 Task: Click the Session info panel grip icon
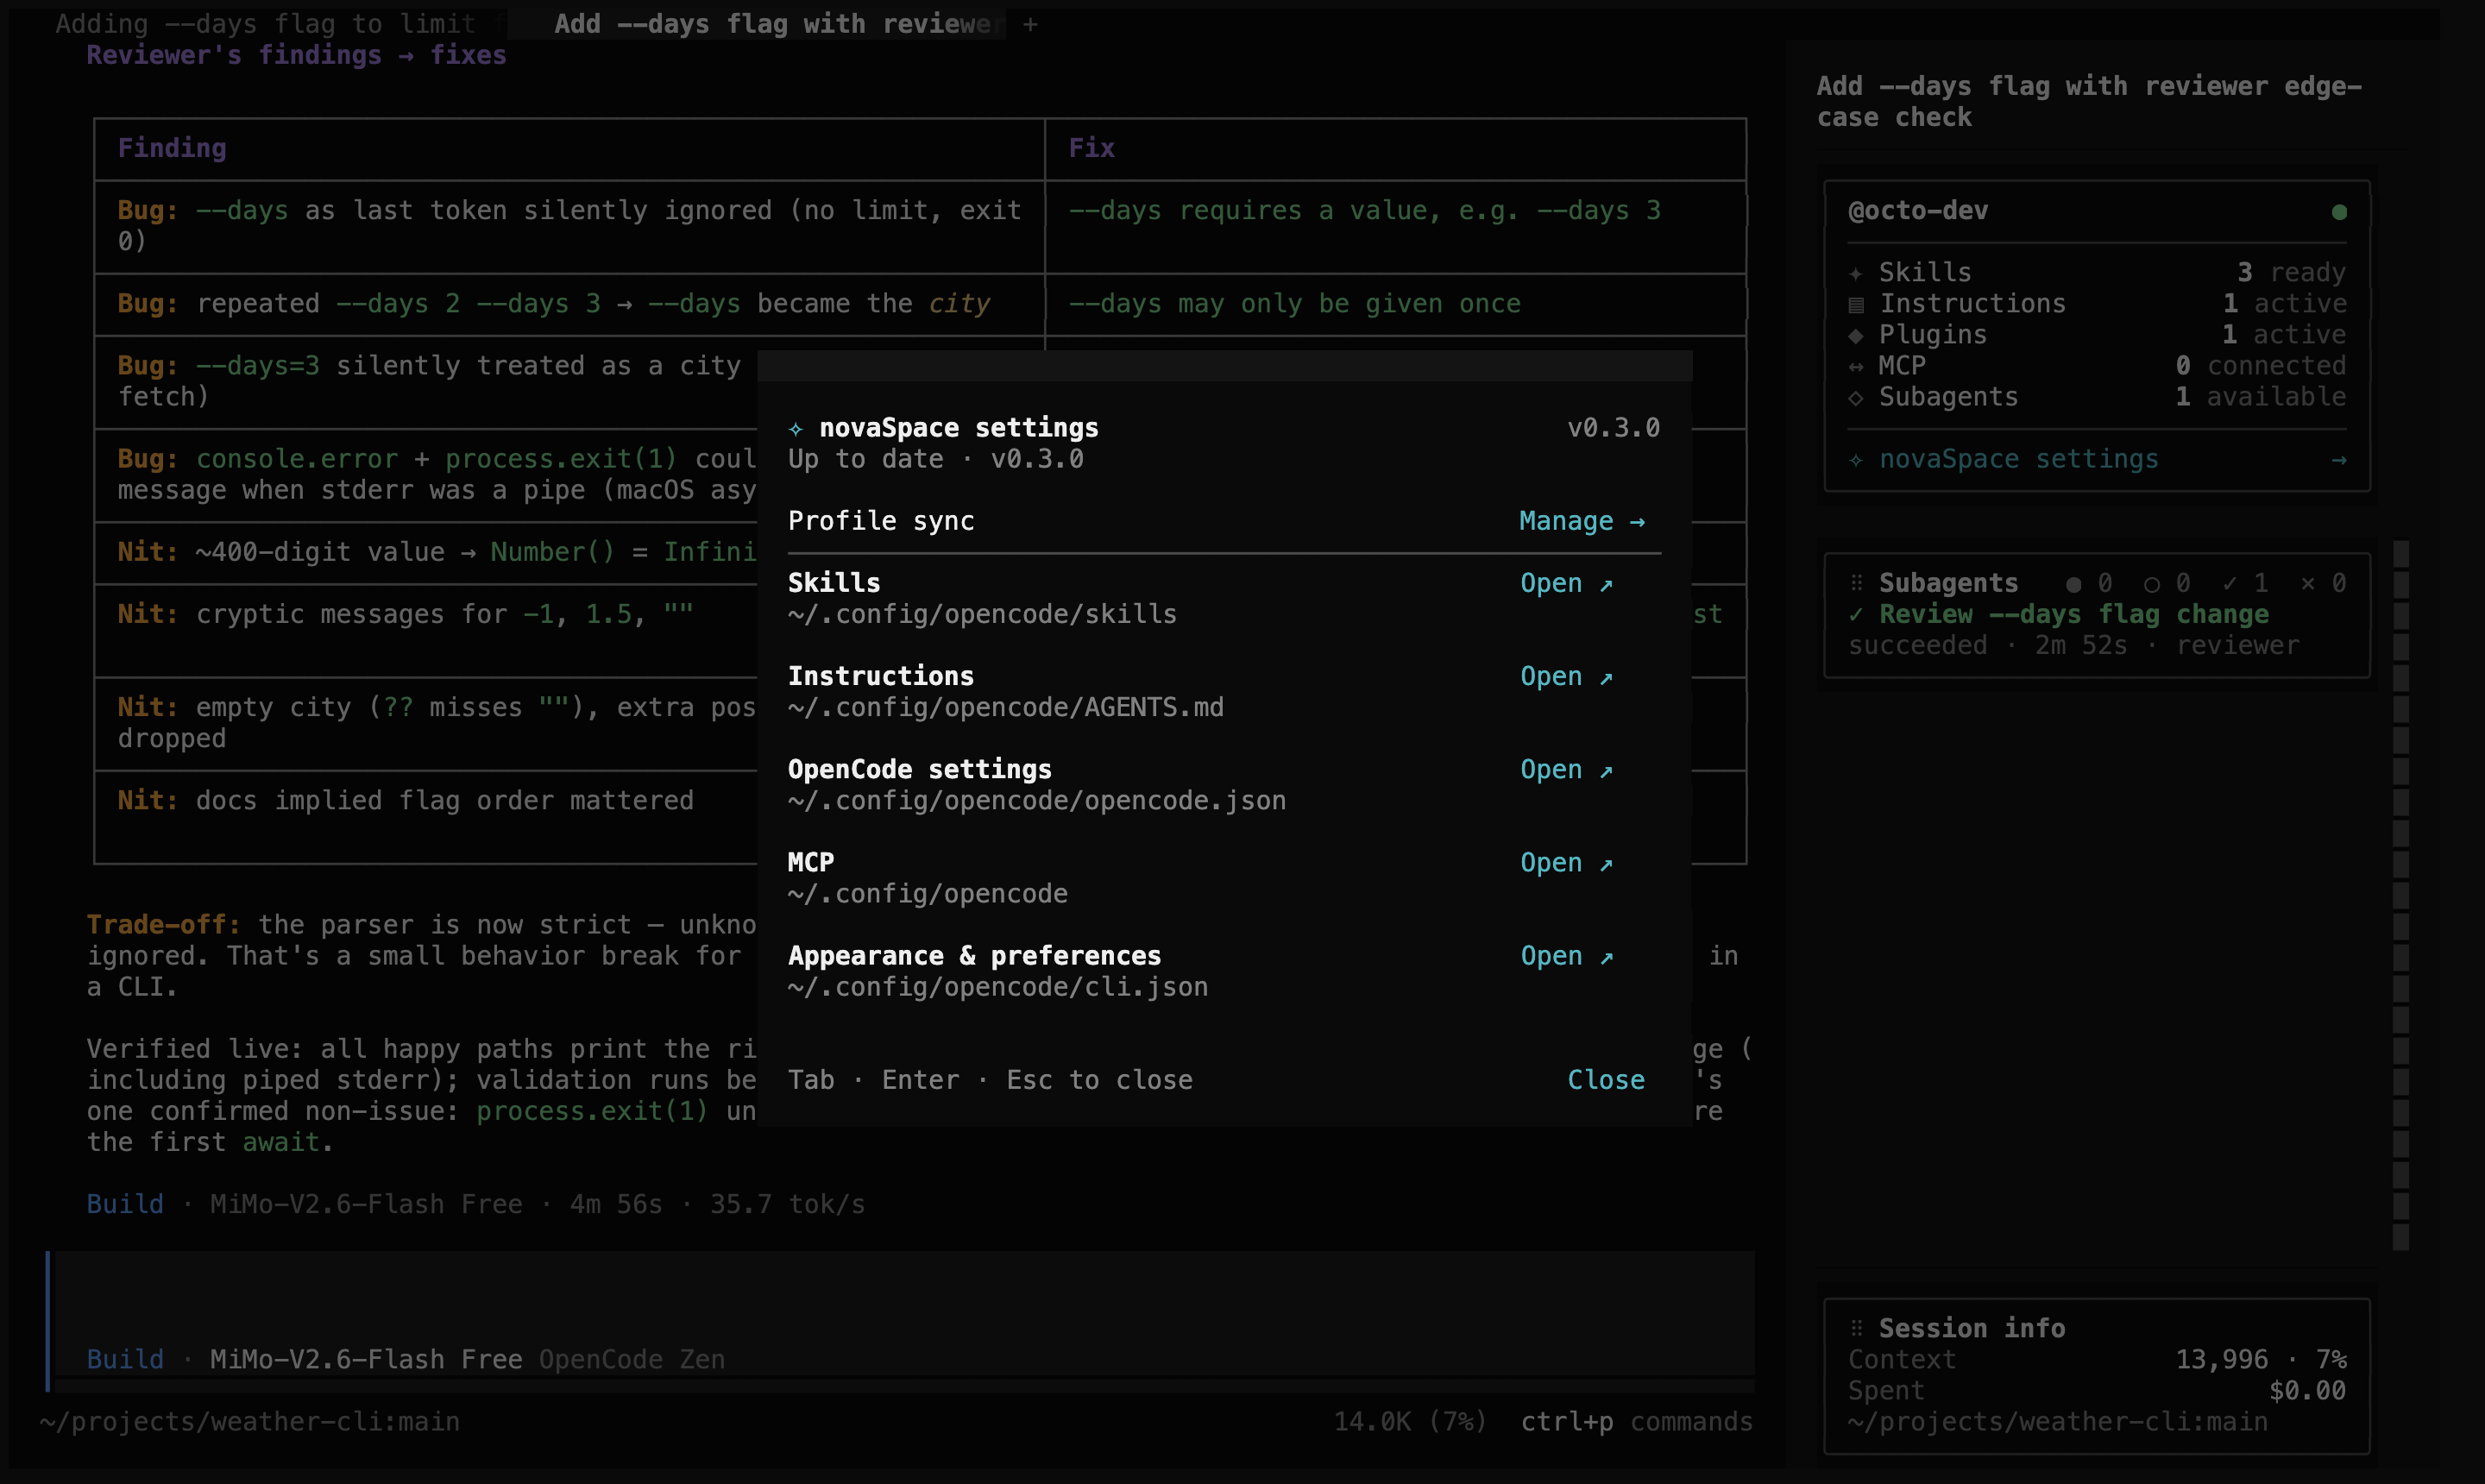(1856, 1328)
